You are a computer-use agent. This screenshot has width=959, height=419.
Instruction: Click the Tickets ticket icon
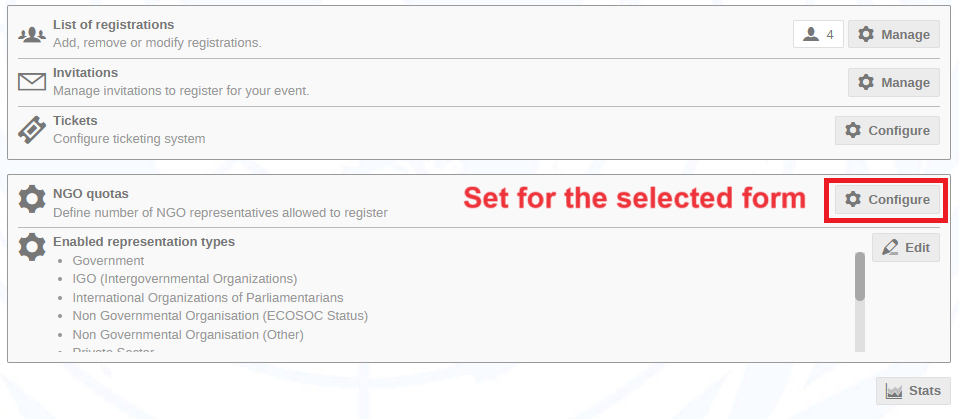pyautogui.click(x=32, y=130)
